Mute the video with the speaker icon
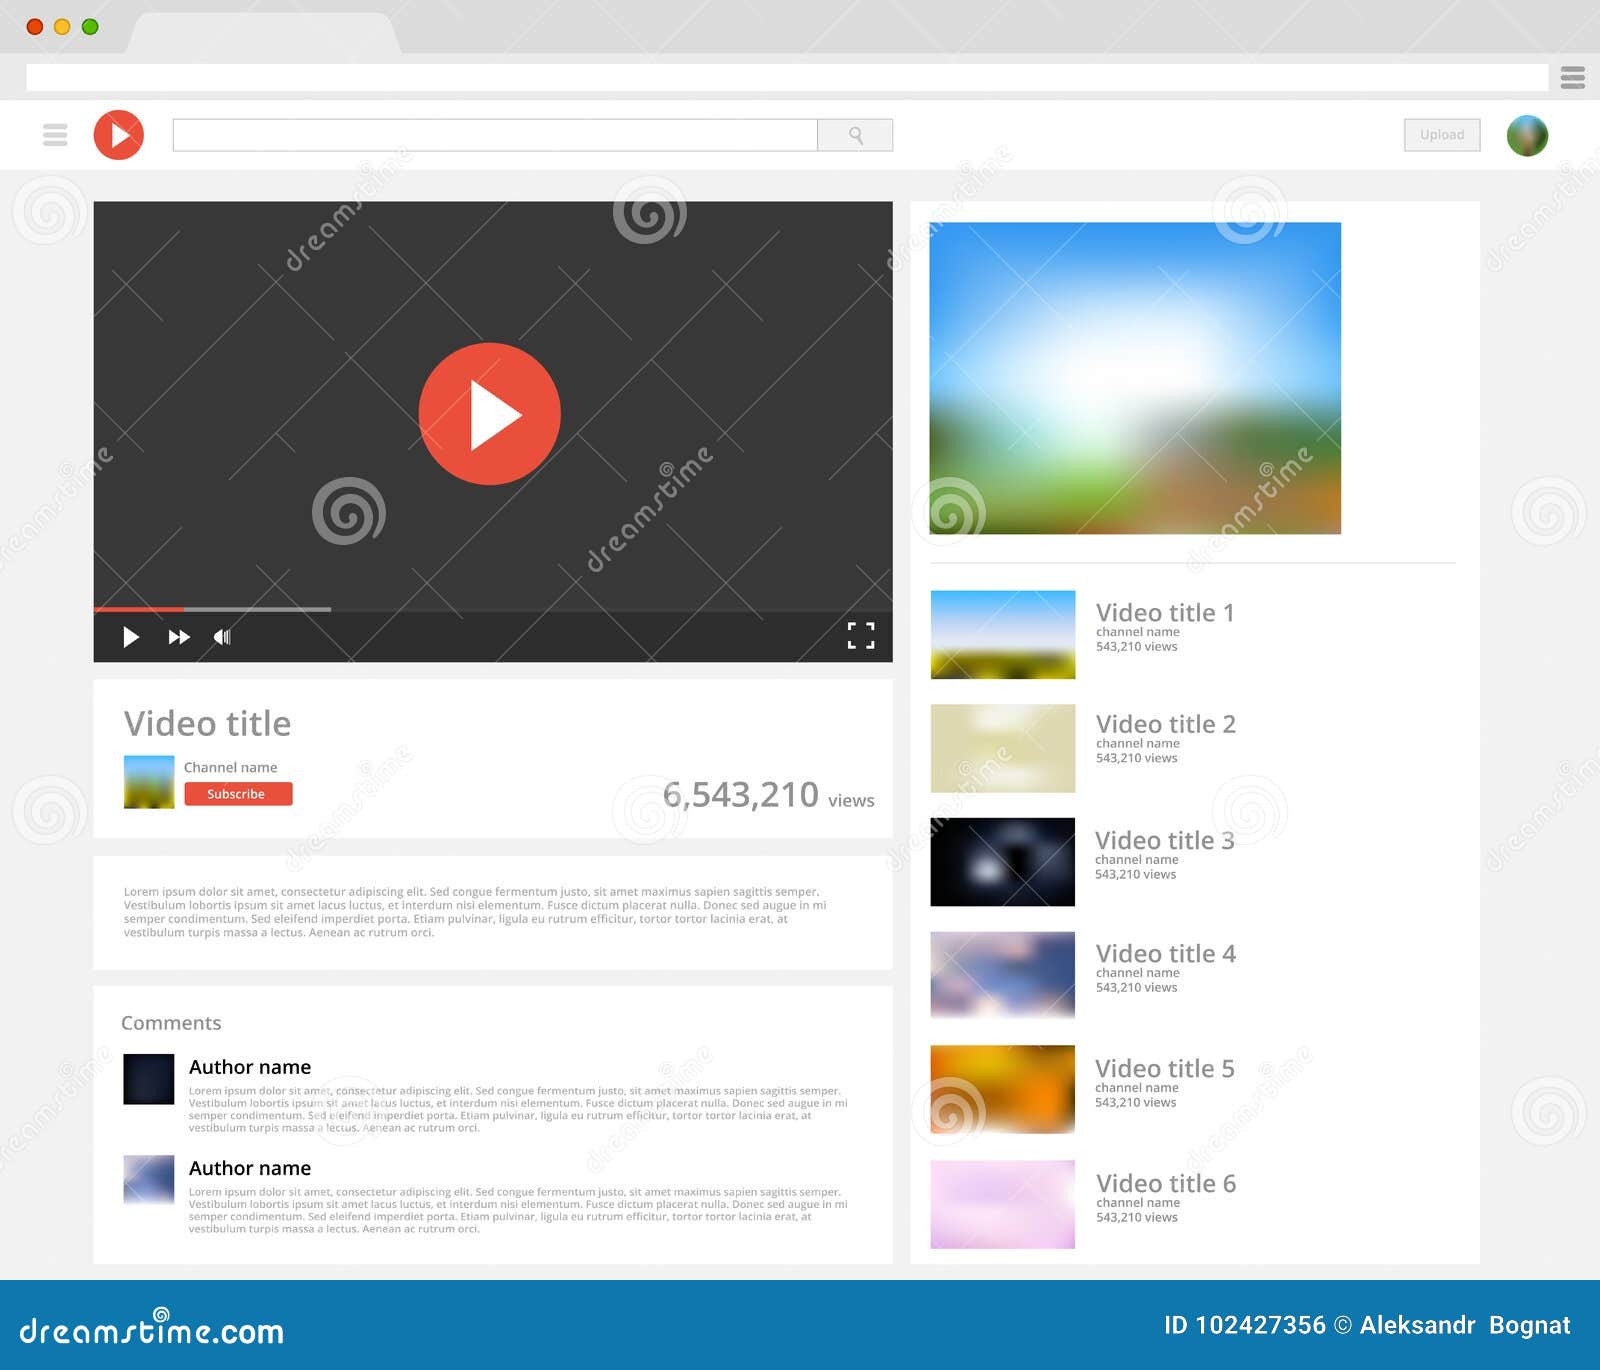The height and width of the screenshot is (1370, 1600). pyautogui.click(x=222, y=637)
